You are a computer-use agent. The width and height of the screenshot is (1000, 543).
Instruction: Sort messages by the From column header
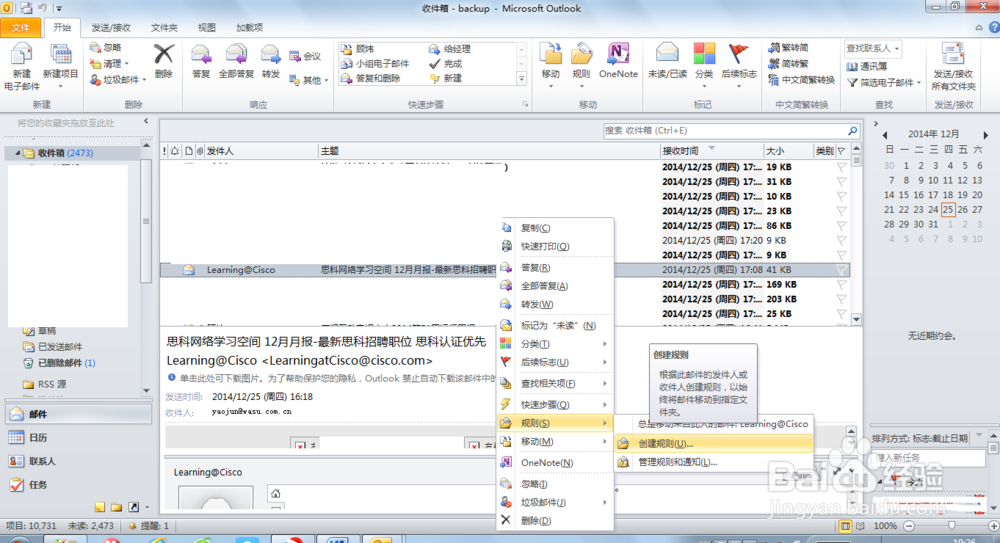(x=260, y=151)
